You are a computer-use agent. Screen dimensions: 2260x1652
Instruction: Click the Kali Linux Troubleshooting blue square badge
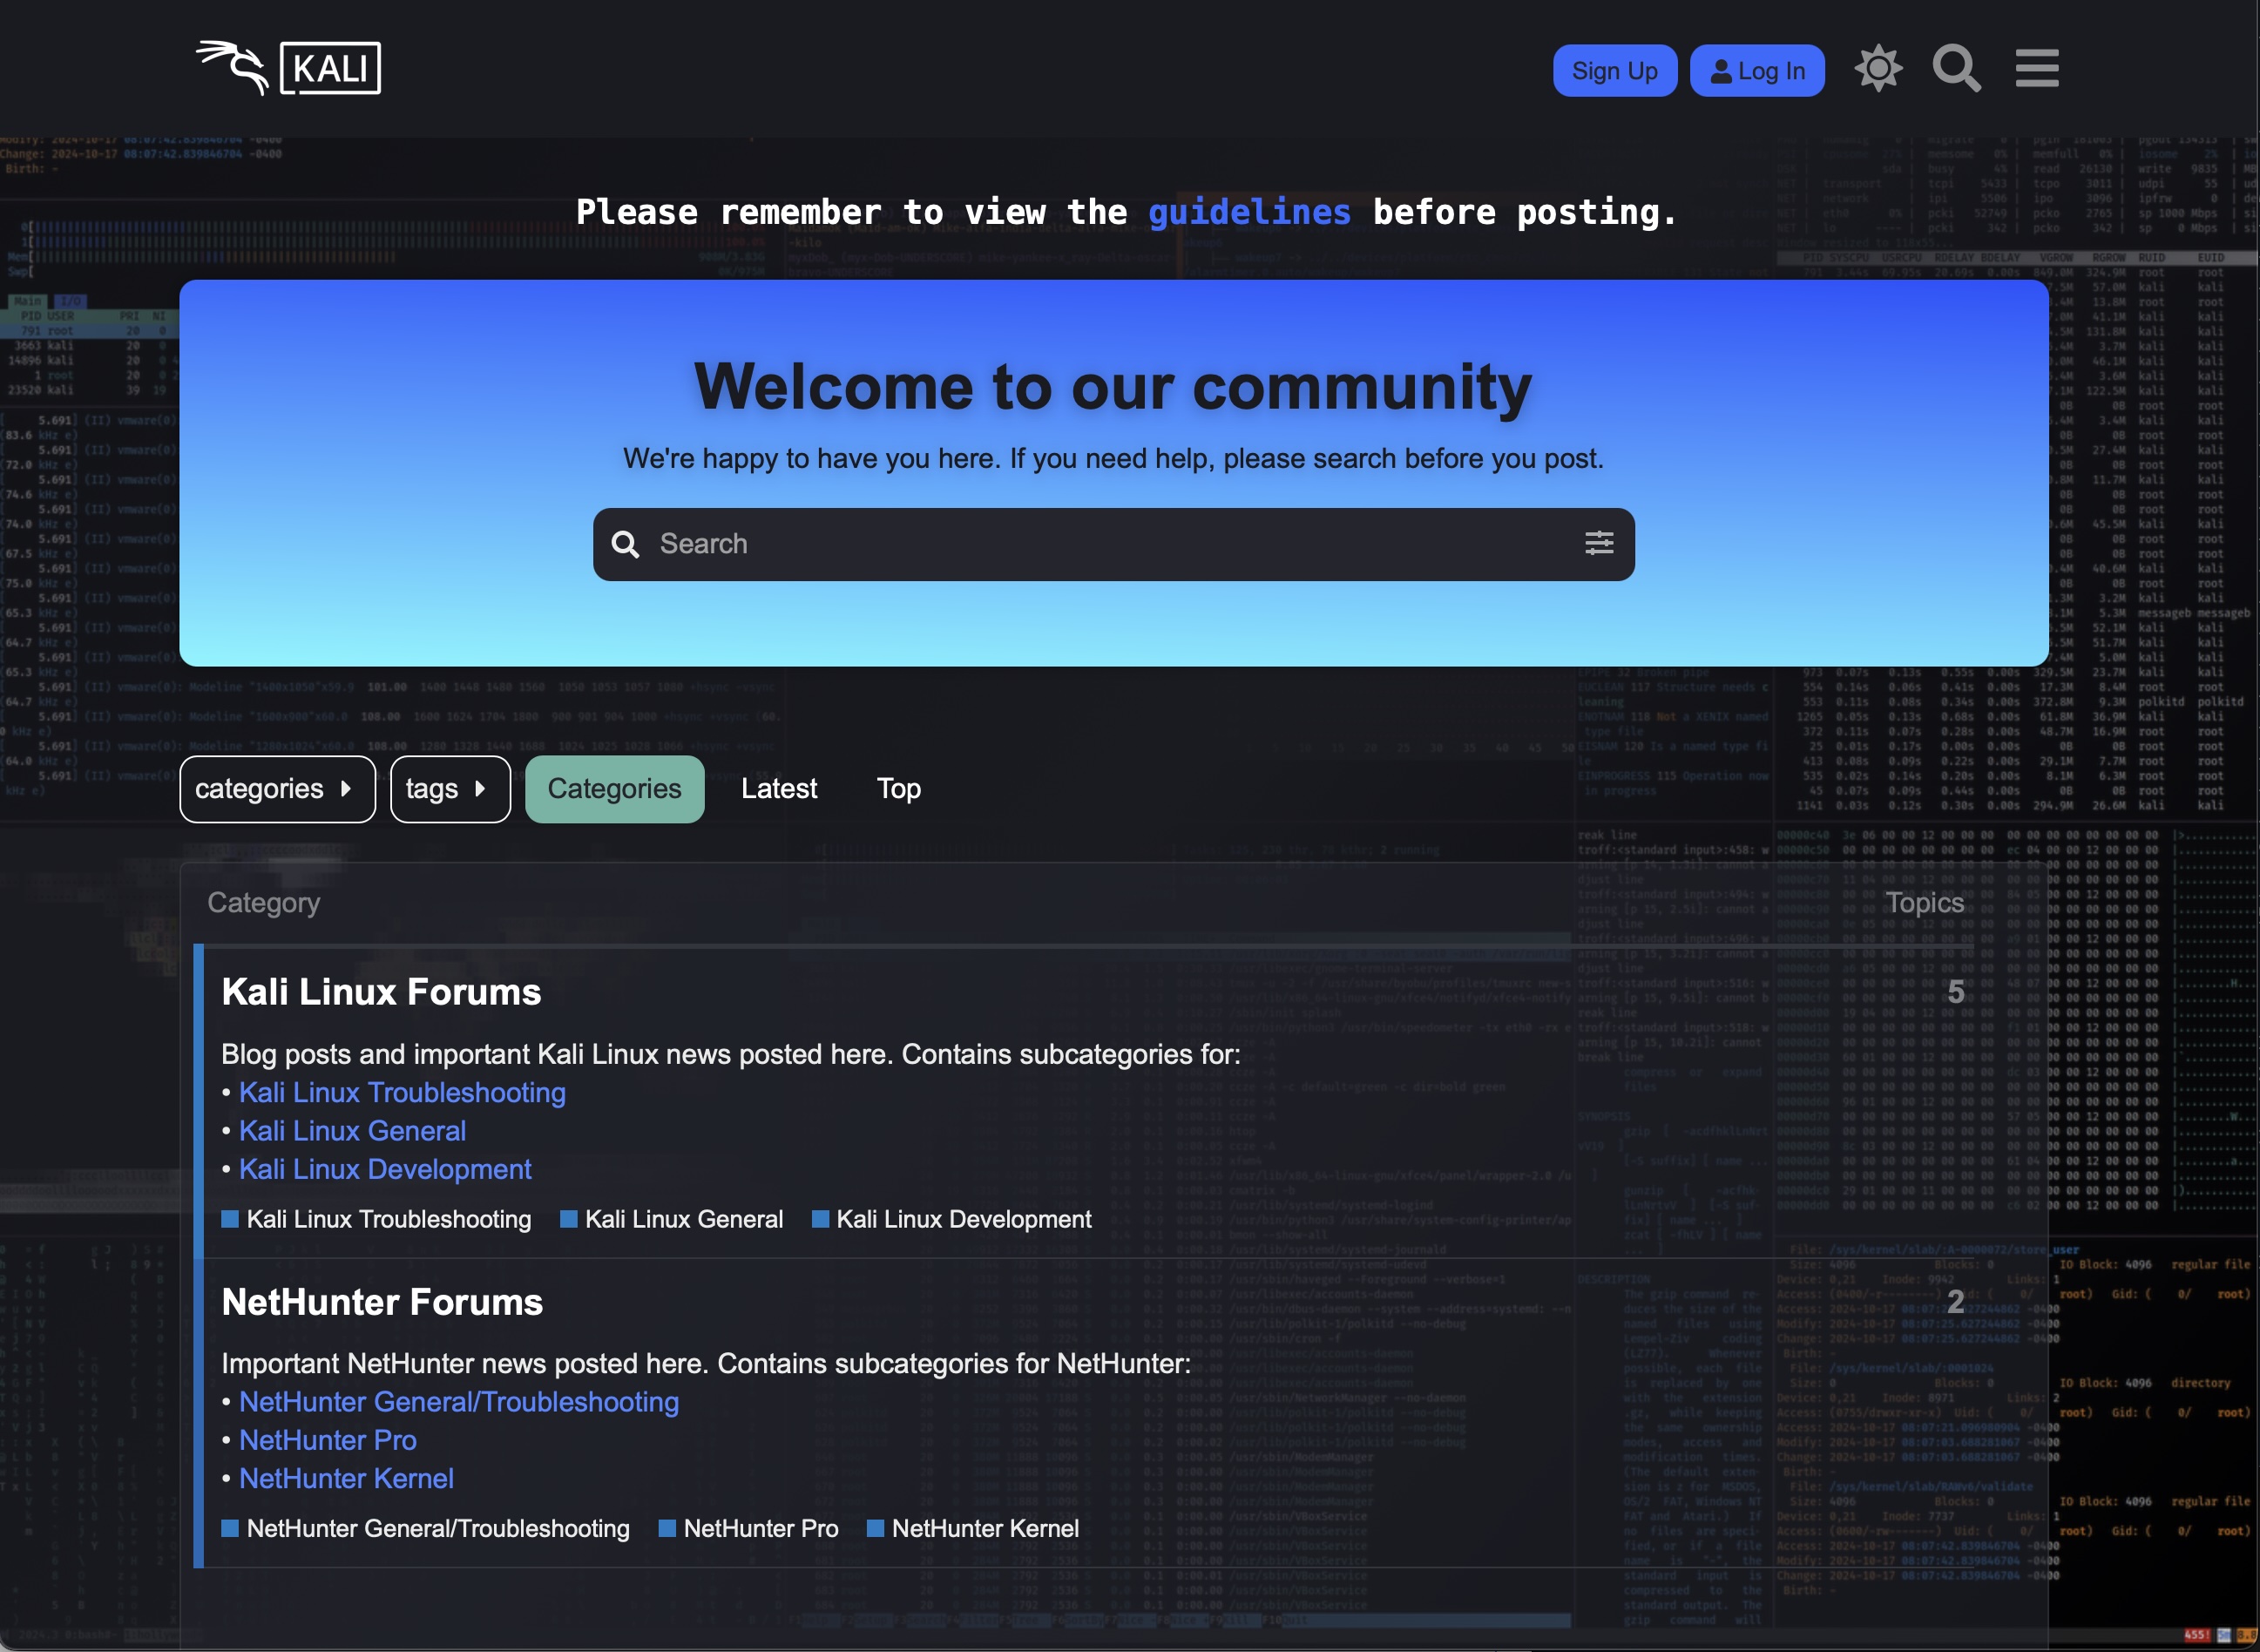(230, 1219)
